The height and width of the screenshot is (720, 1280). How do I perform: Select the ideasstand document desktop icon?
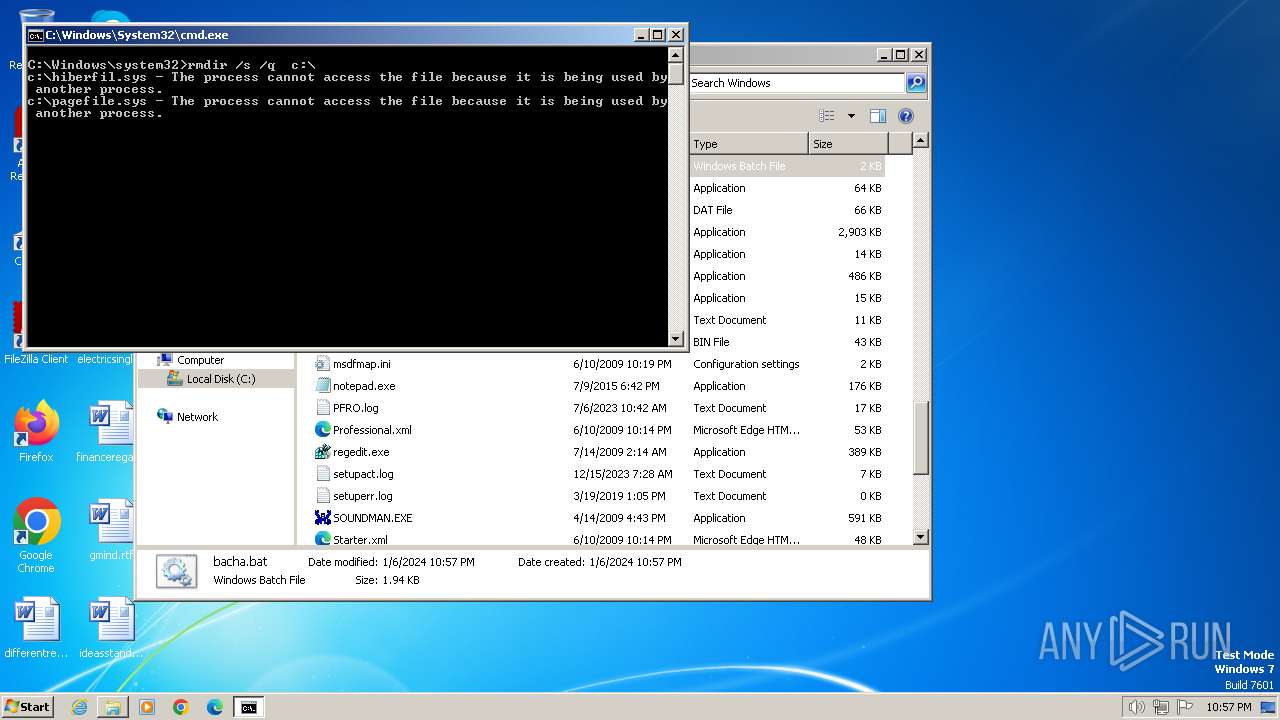(110, 628)
